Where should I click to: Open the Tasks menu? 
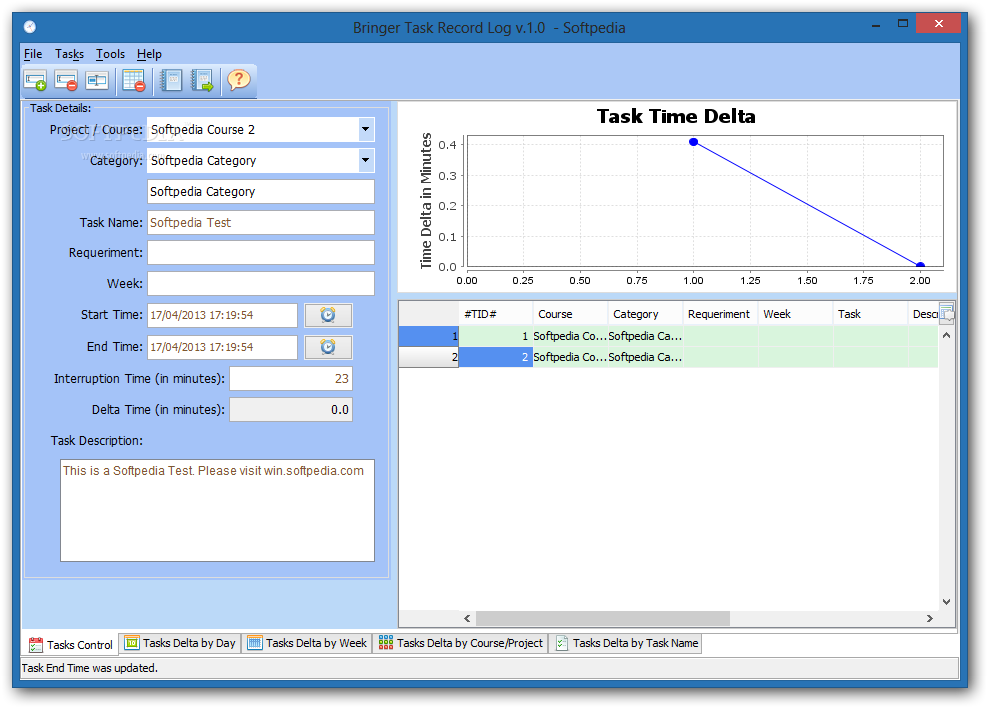69,54
